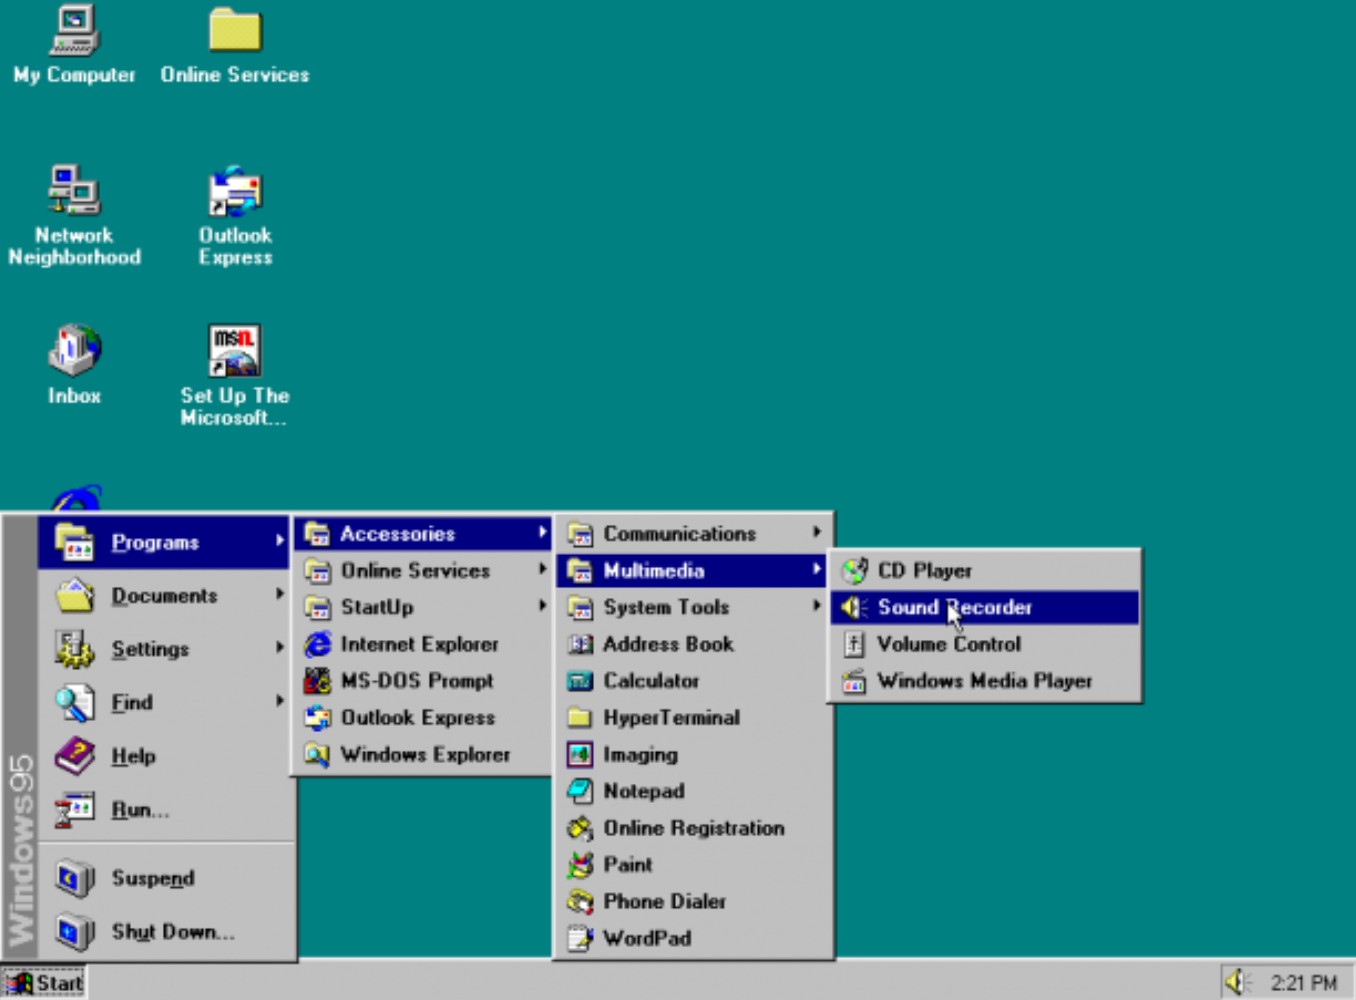Open Volume Control
This screenshot has height=1000, width=1356.
point(947,644)
